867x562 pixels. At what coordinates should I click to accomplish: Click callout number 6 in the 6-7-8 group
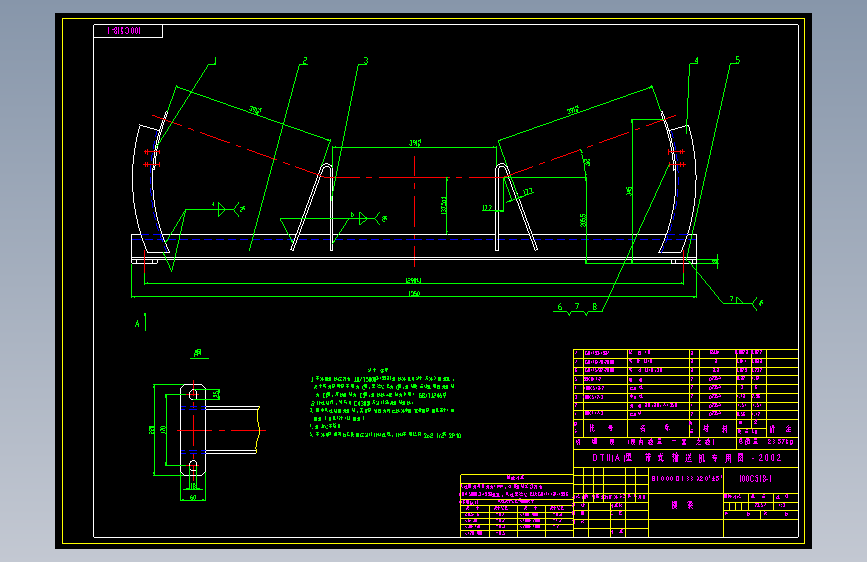click(x=560, y=306)
